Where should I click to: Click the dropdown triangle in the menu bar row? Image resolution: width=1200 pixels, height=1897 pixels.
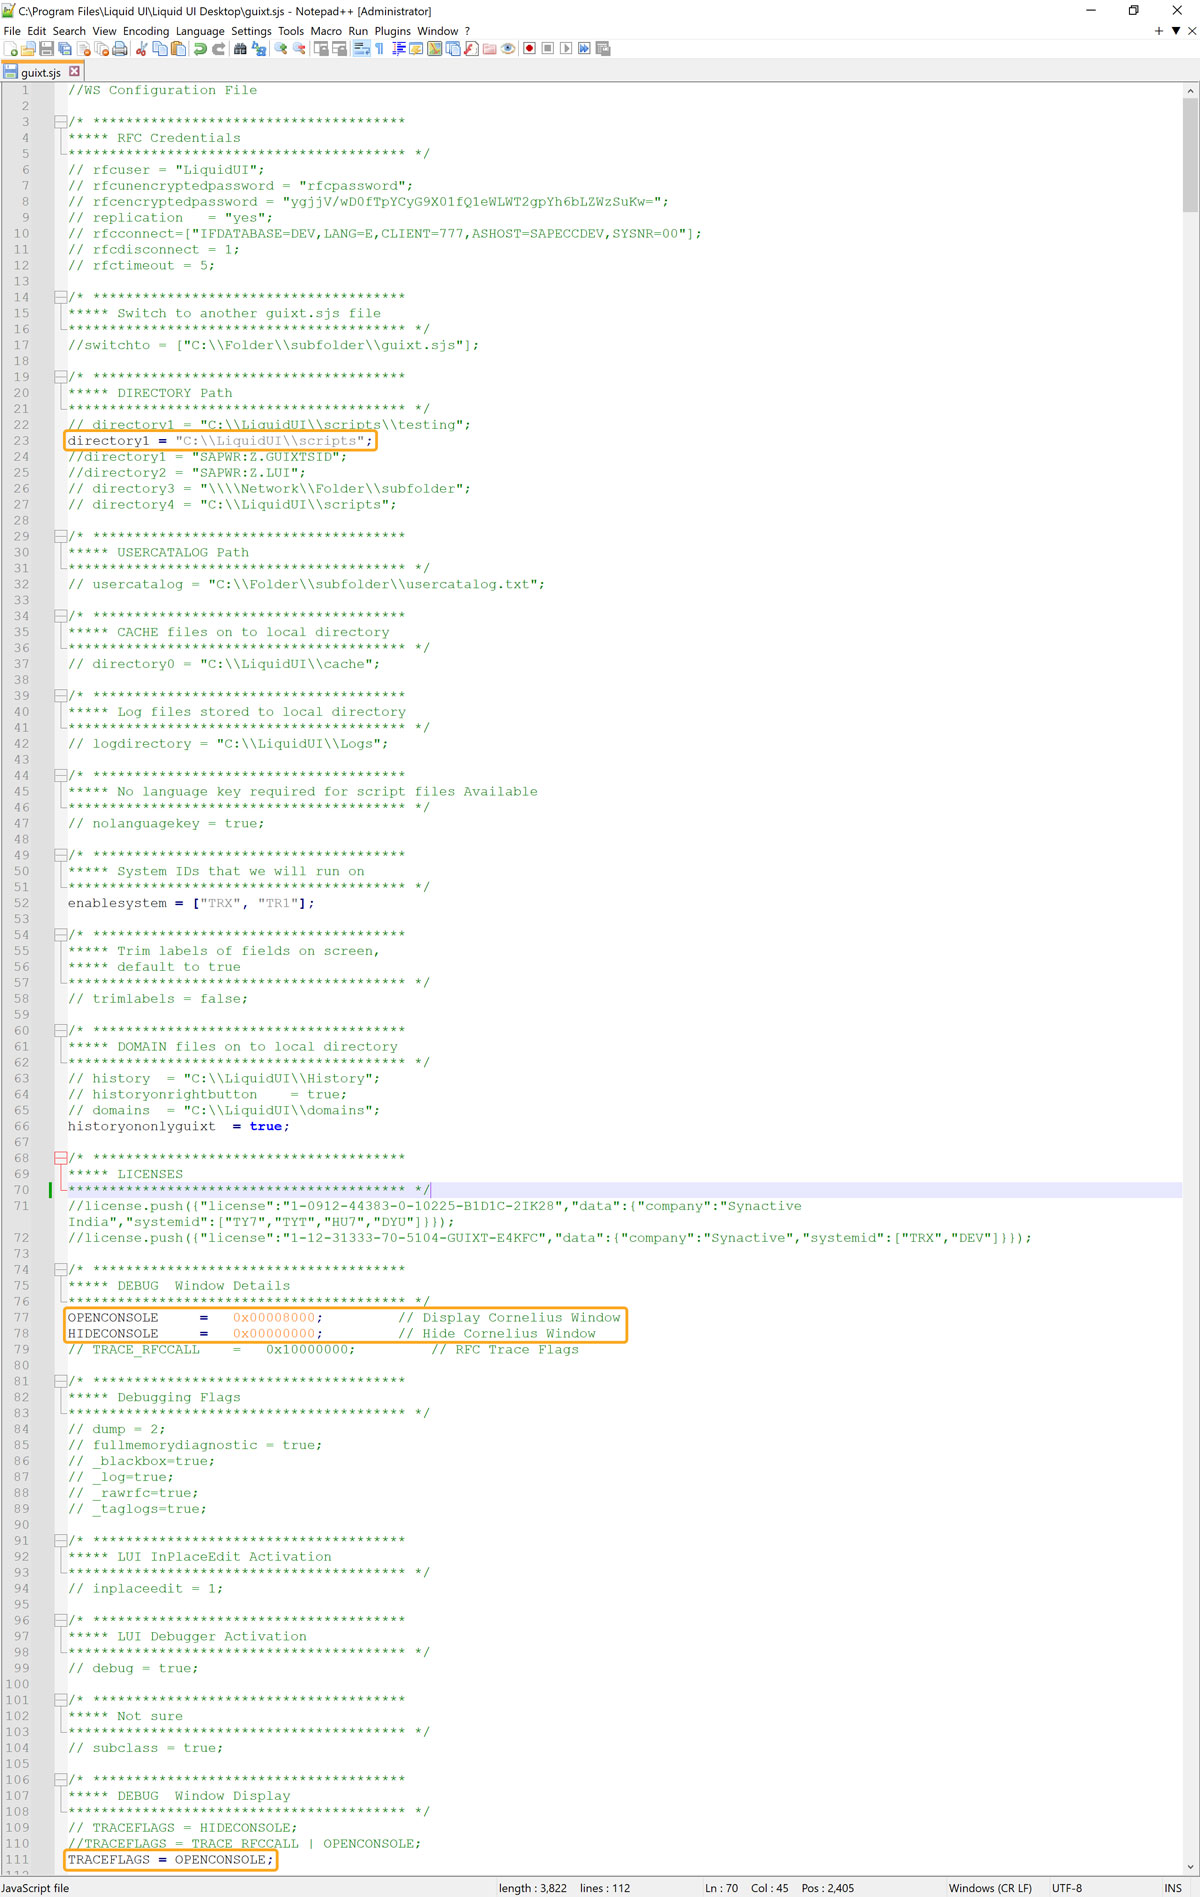click(x=1175, y=31)
